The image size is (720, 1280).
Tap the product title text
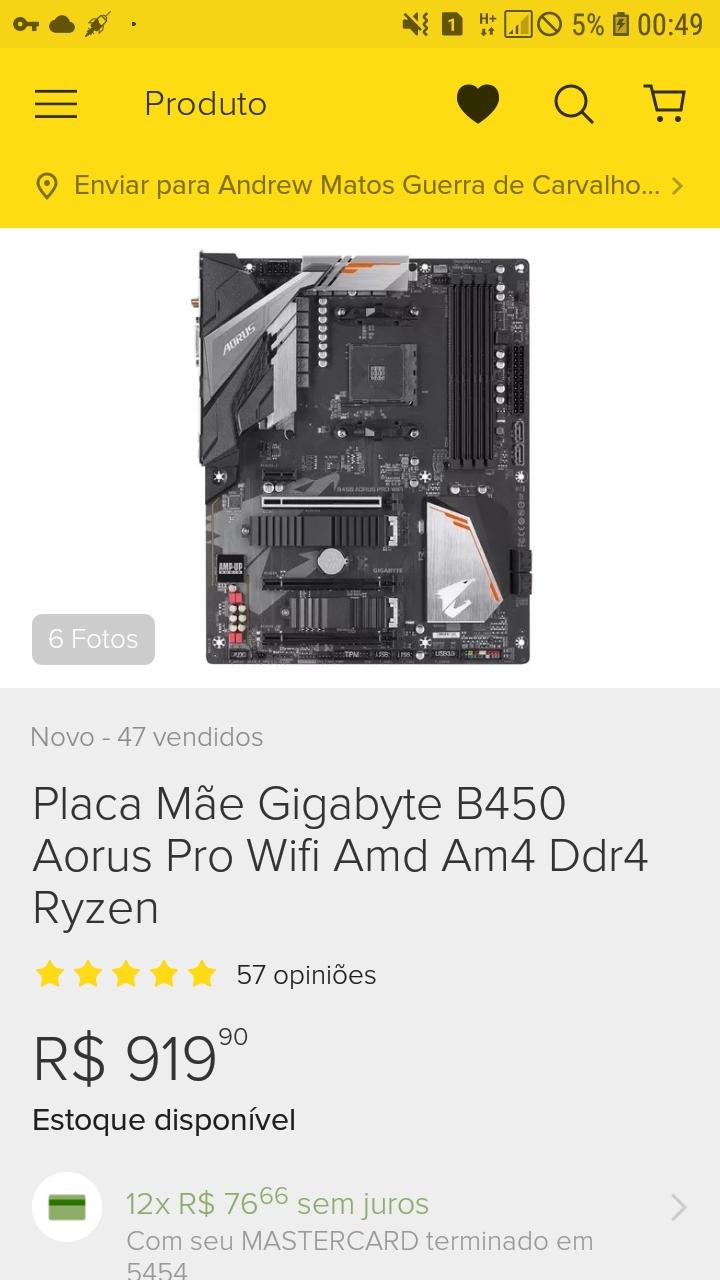(x=341, y=856)
